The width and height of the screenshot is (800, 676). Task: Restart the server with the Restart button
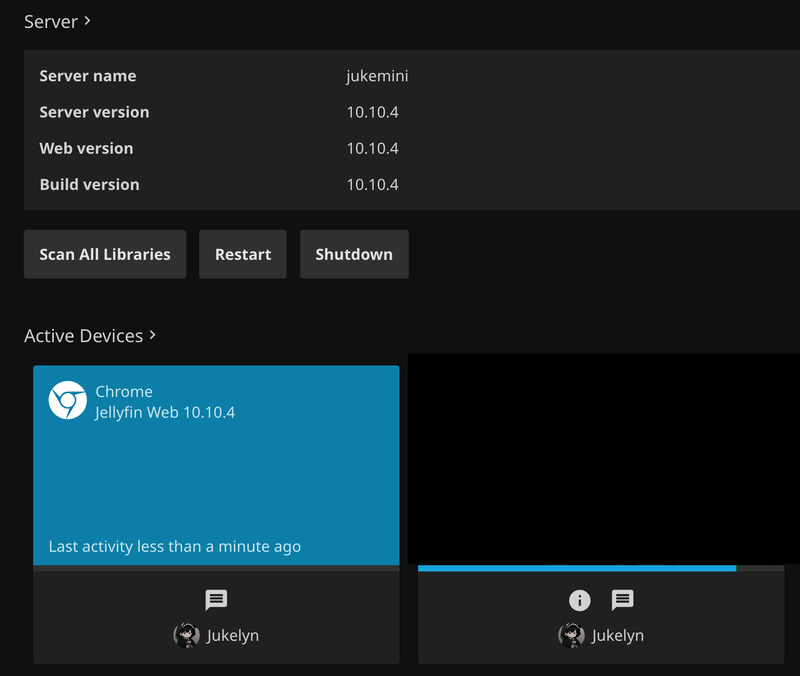coord(243,254)
